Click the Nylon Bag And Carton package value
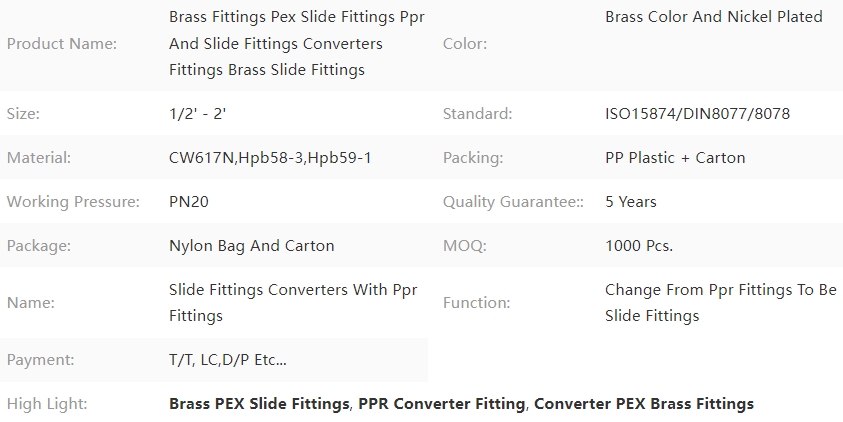The image size is (843, 422). click(x=252, y=246)
